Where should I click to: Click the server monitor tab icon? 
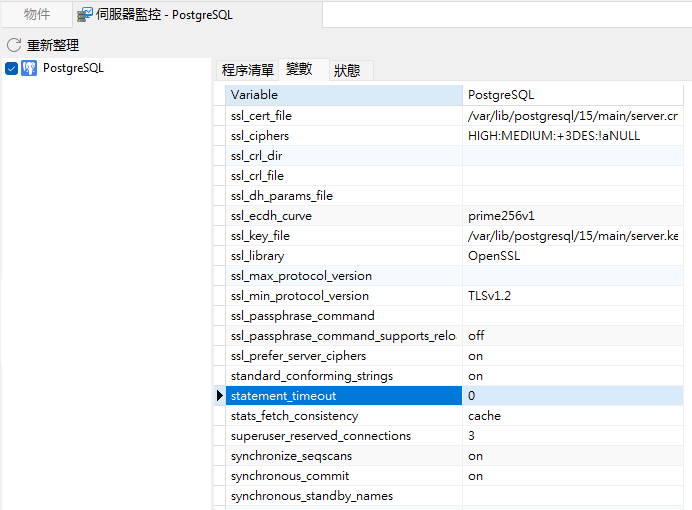(85, 14)
